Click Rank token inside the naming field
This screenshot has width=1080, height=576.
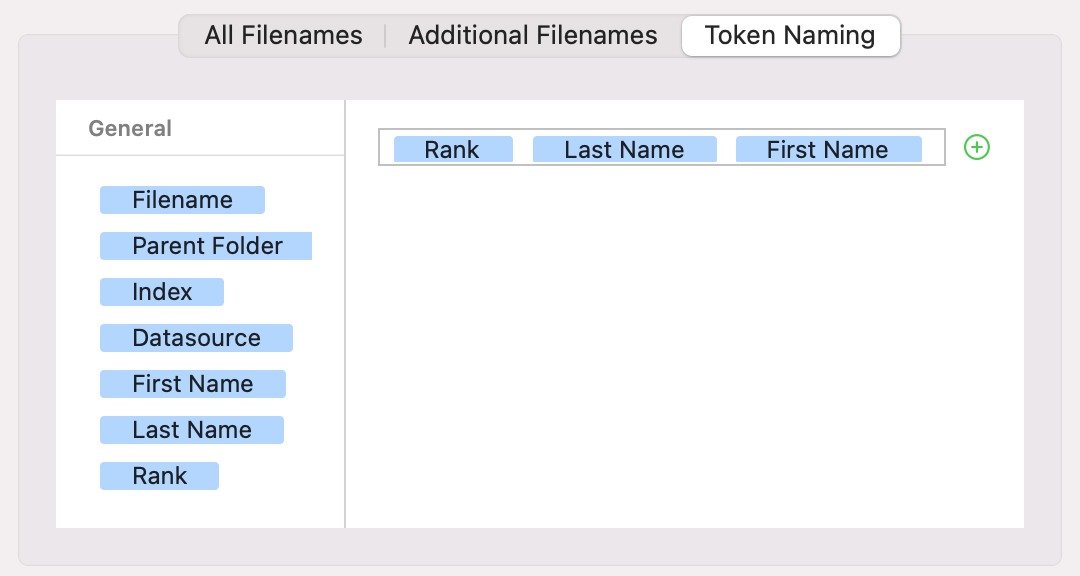[453, 150]
